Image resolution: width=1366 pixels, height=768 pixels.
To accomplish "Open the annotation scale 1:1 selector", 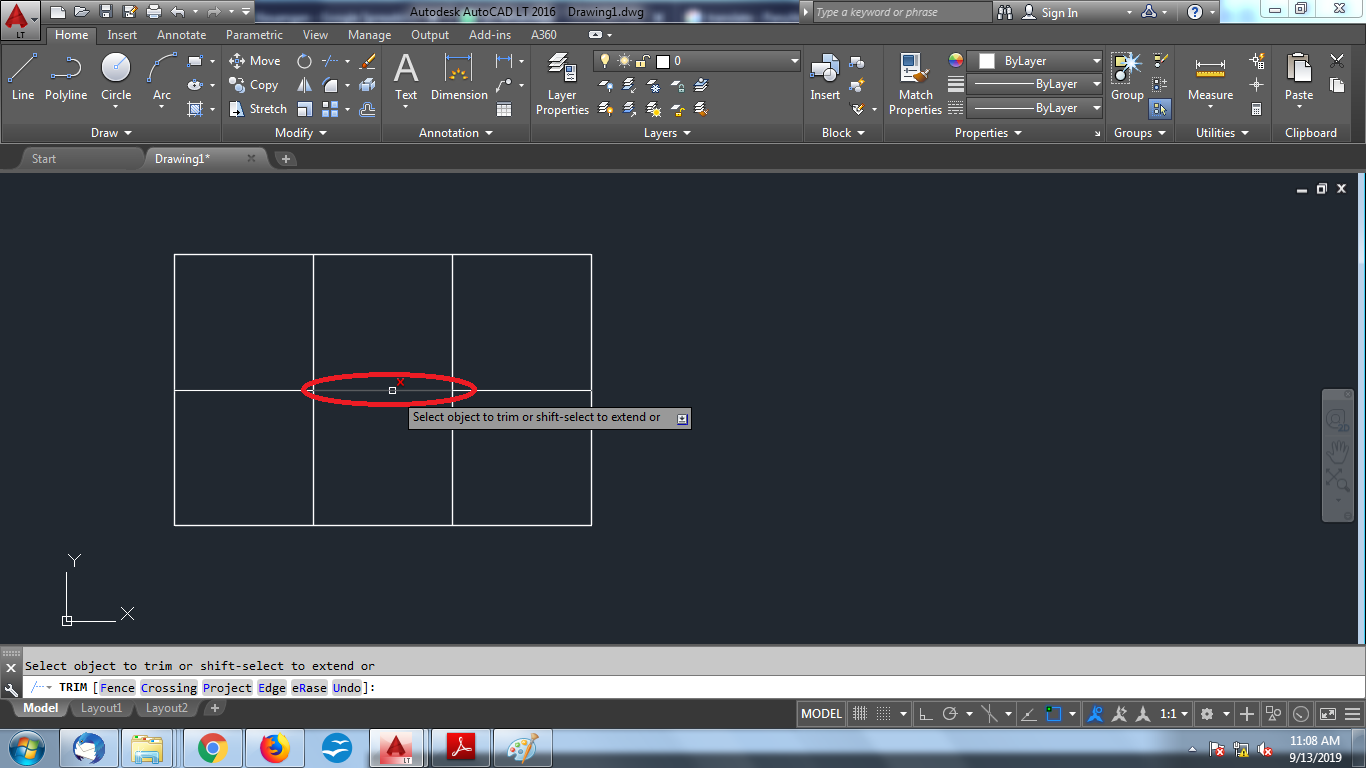I will [1172, 713].
